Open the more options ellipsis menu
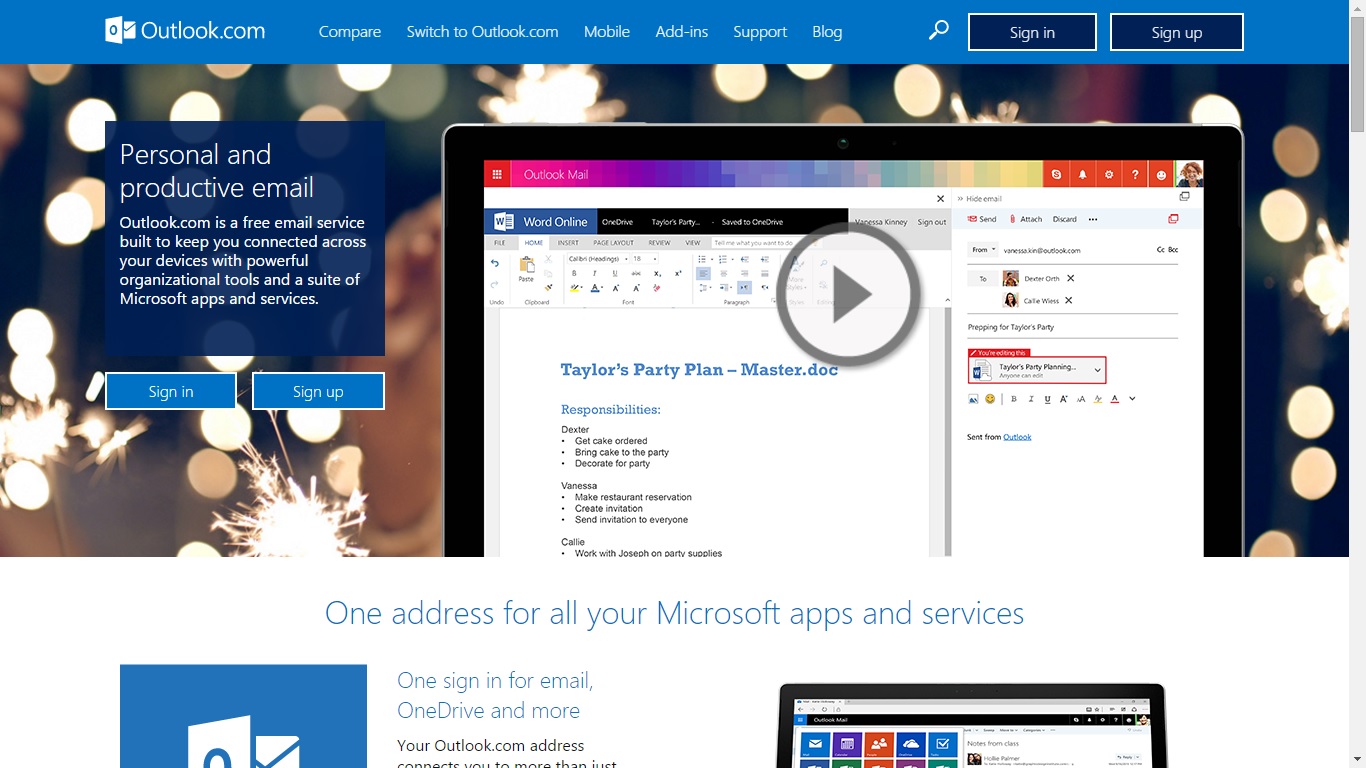The image size is (1366, 768). (x=1093, y=219)
